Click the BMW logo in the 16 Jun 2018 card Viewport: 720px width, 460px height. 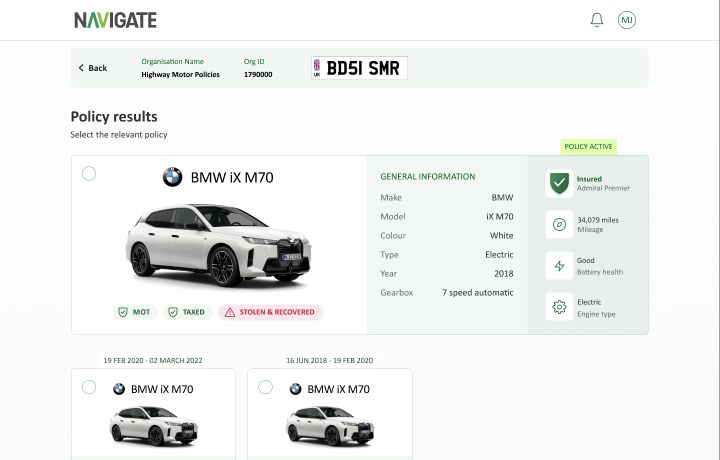[295, 389]
